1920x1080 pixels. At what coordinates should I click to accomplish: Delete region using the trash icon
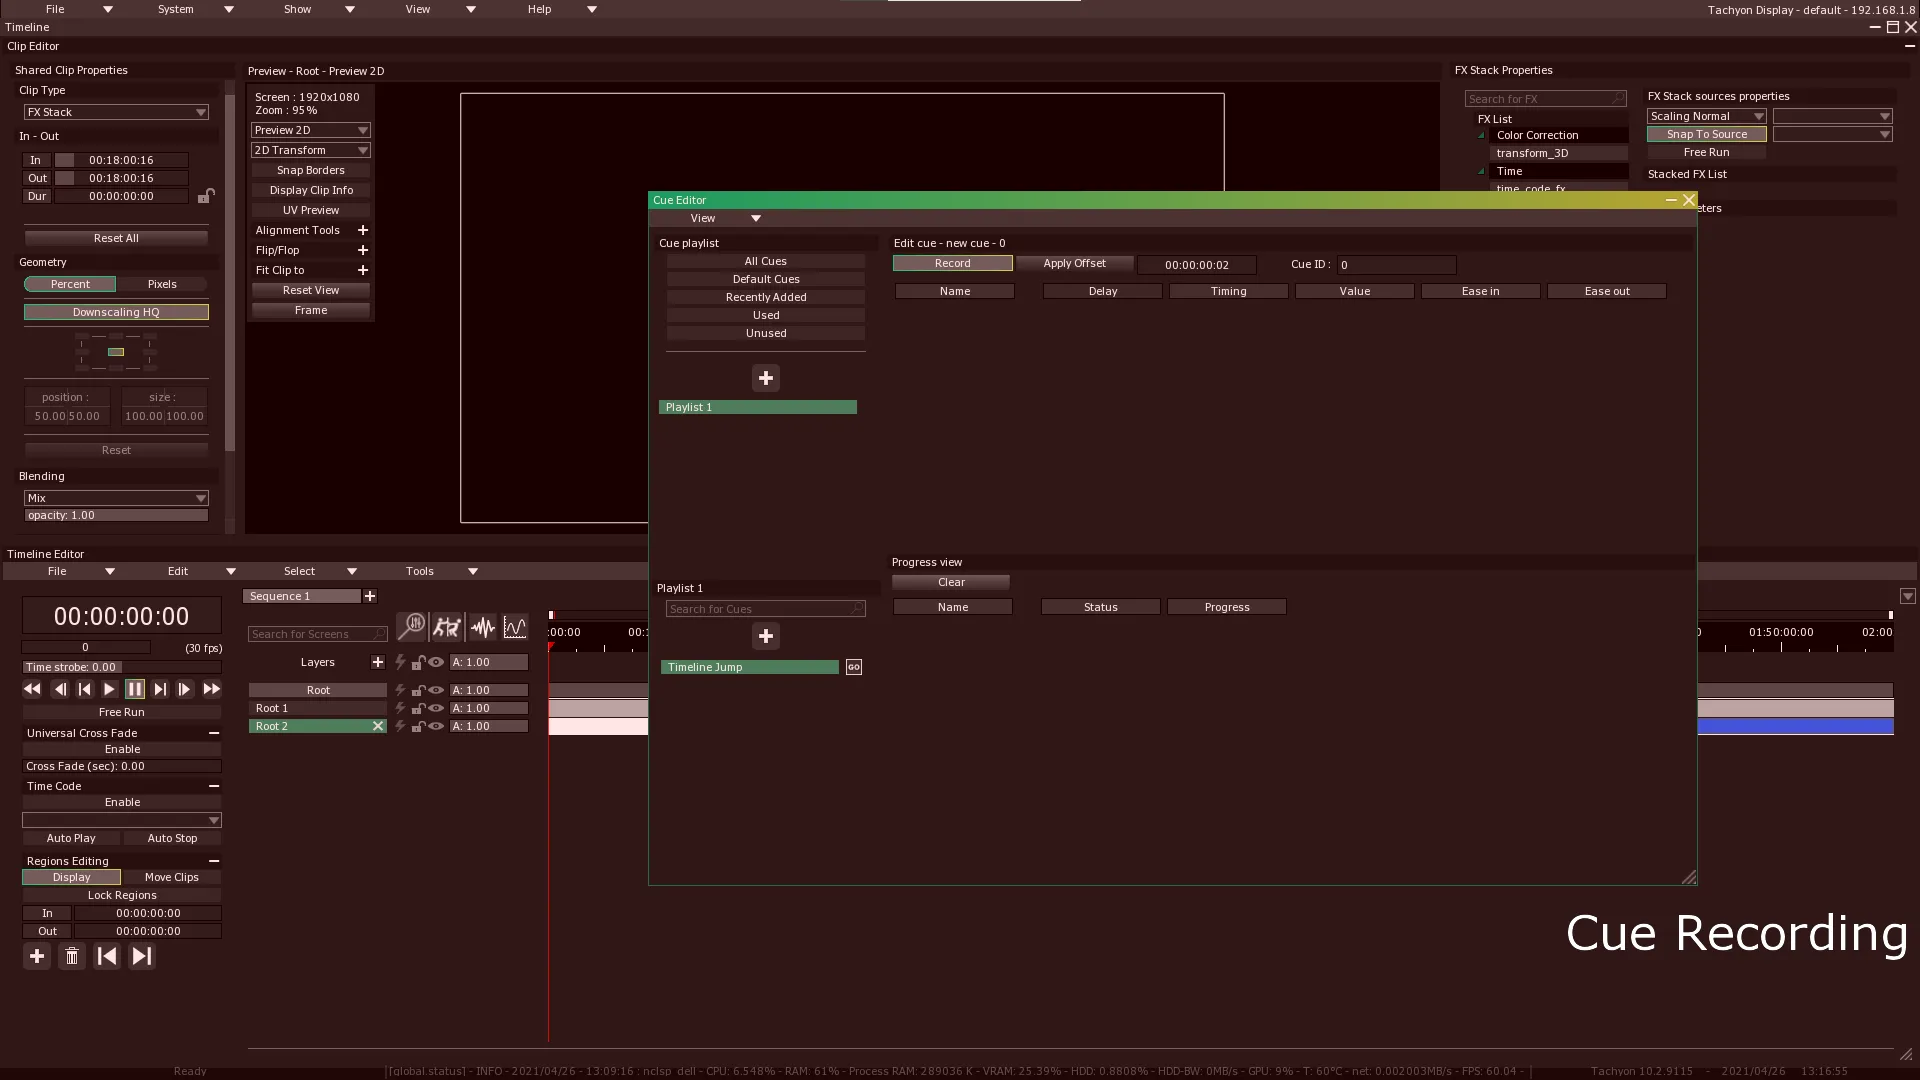(x=72, y=957)
